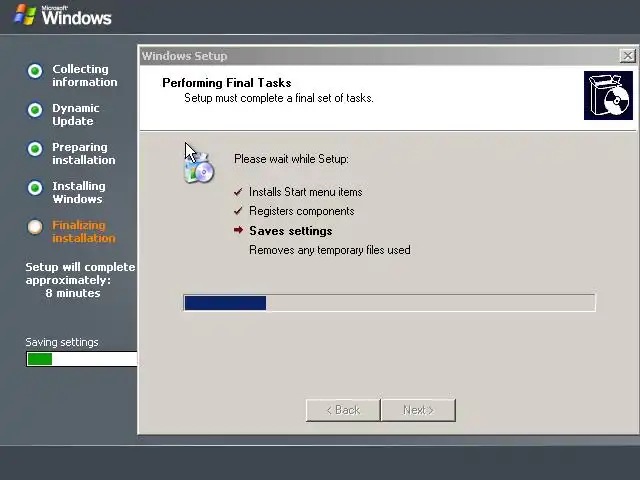Click the small CD and box icon beside 'Please wait'
Viewport: 640px width, 480px height.
(199, 168)
